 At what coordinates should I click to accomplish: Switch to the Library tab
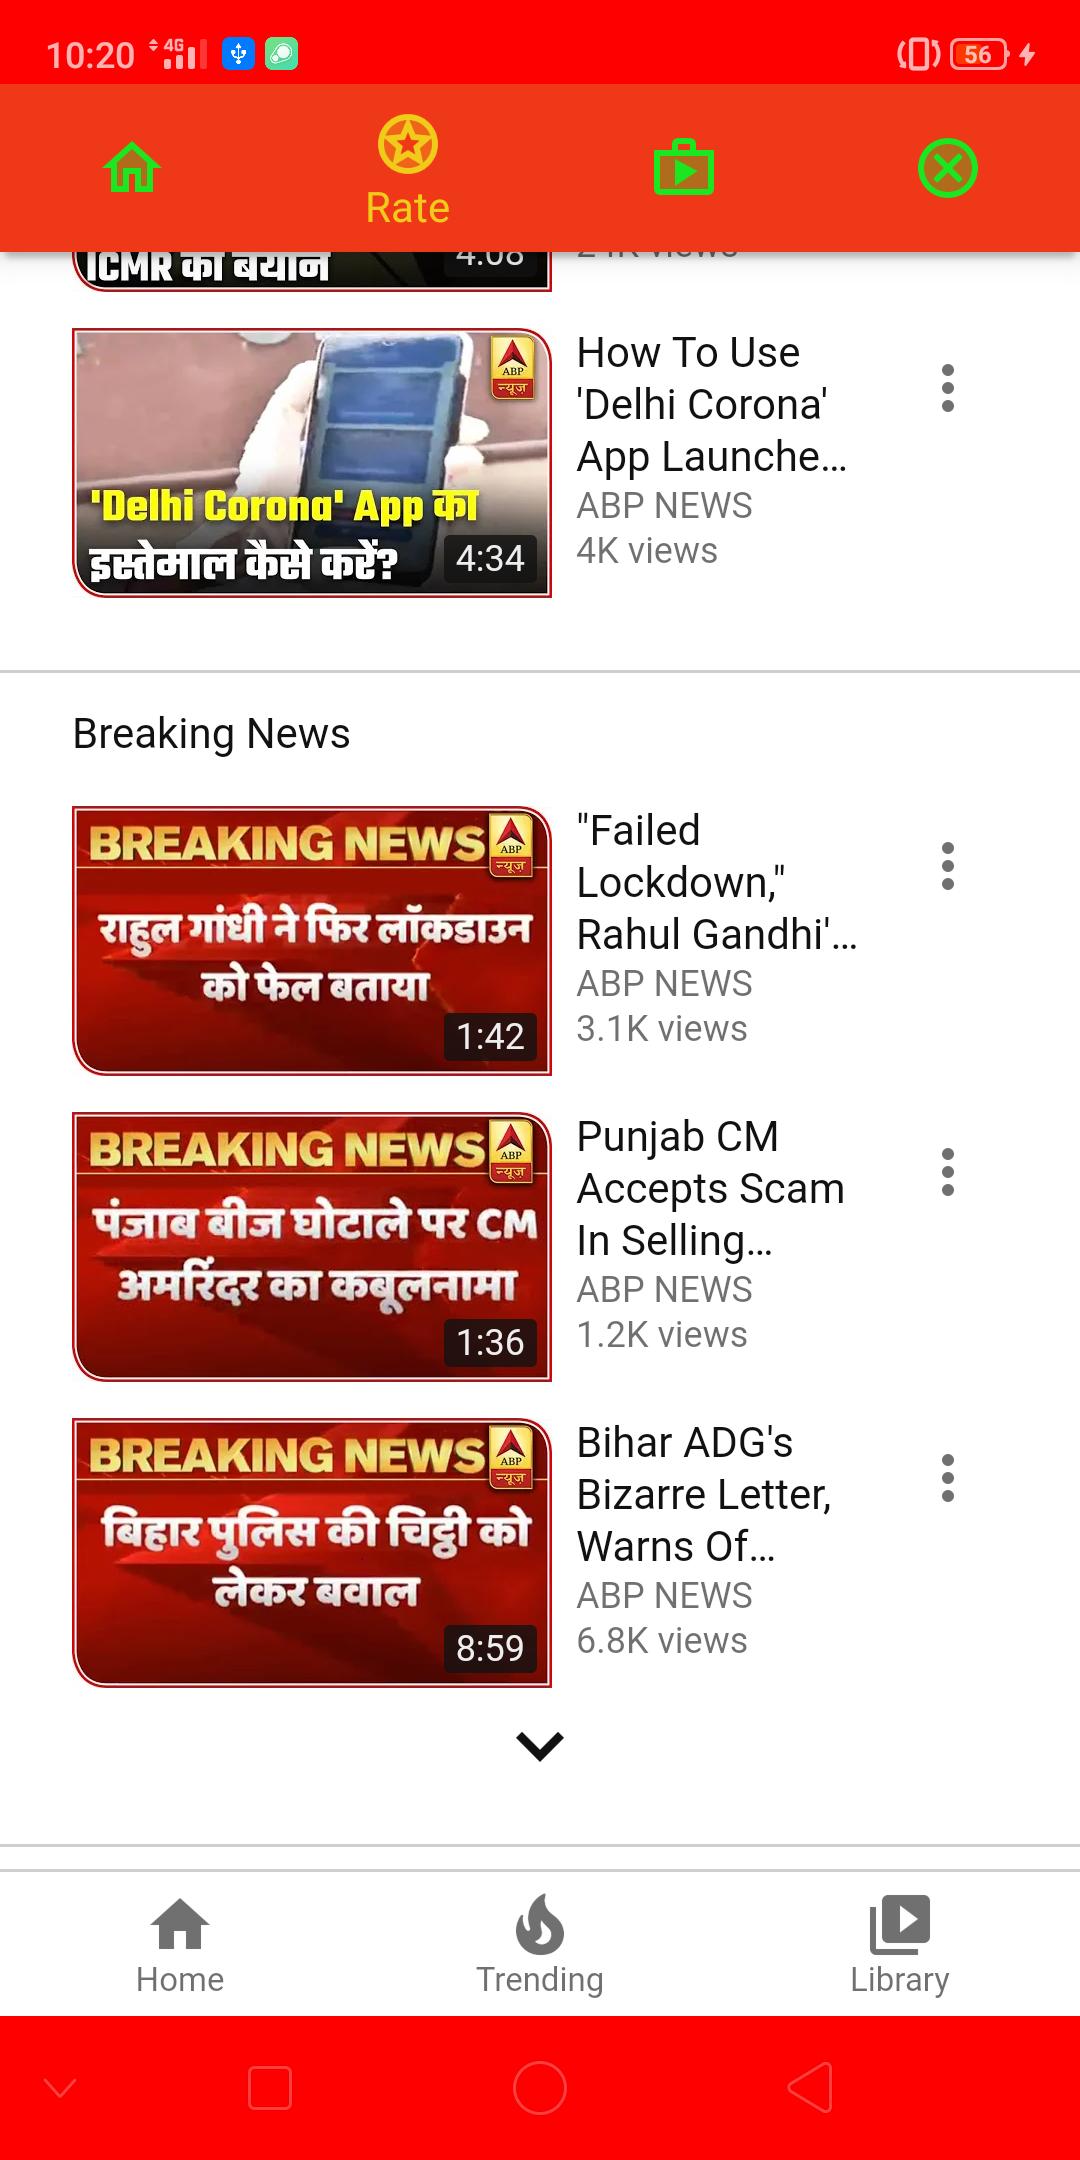pyautogui.click(x=900, y=1945)
